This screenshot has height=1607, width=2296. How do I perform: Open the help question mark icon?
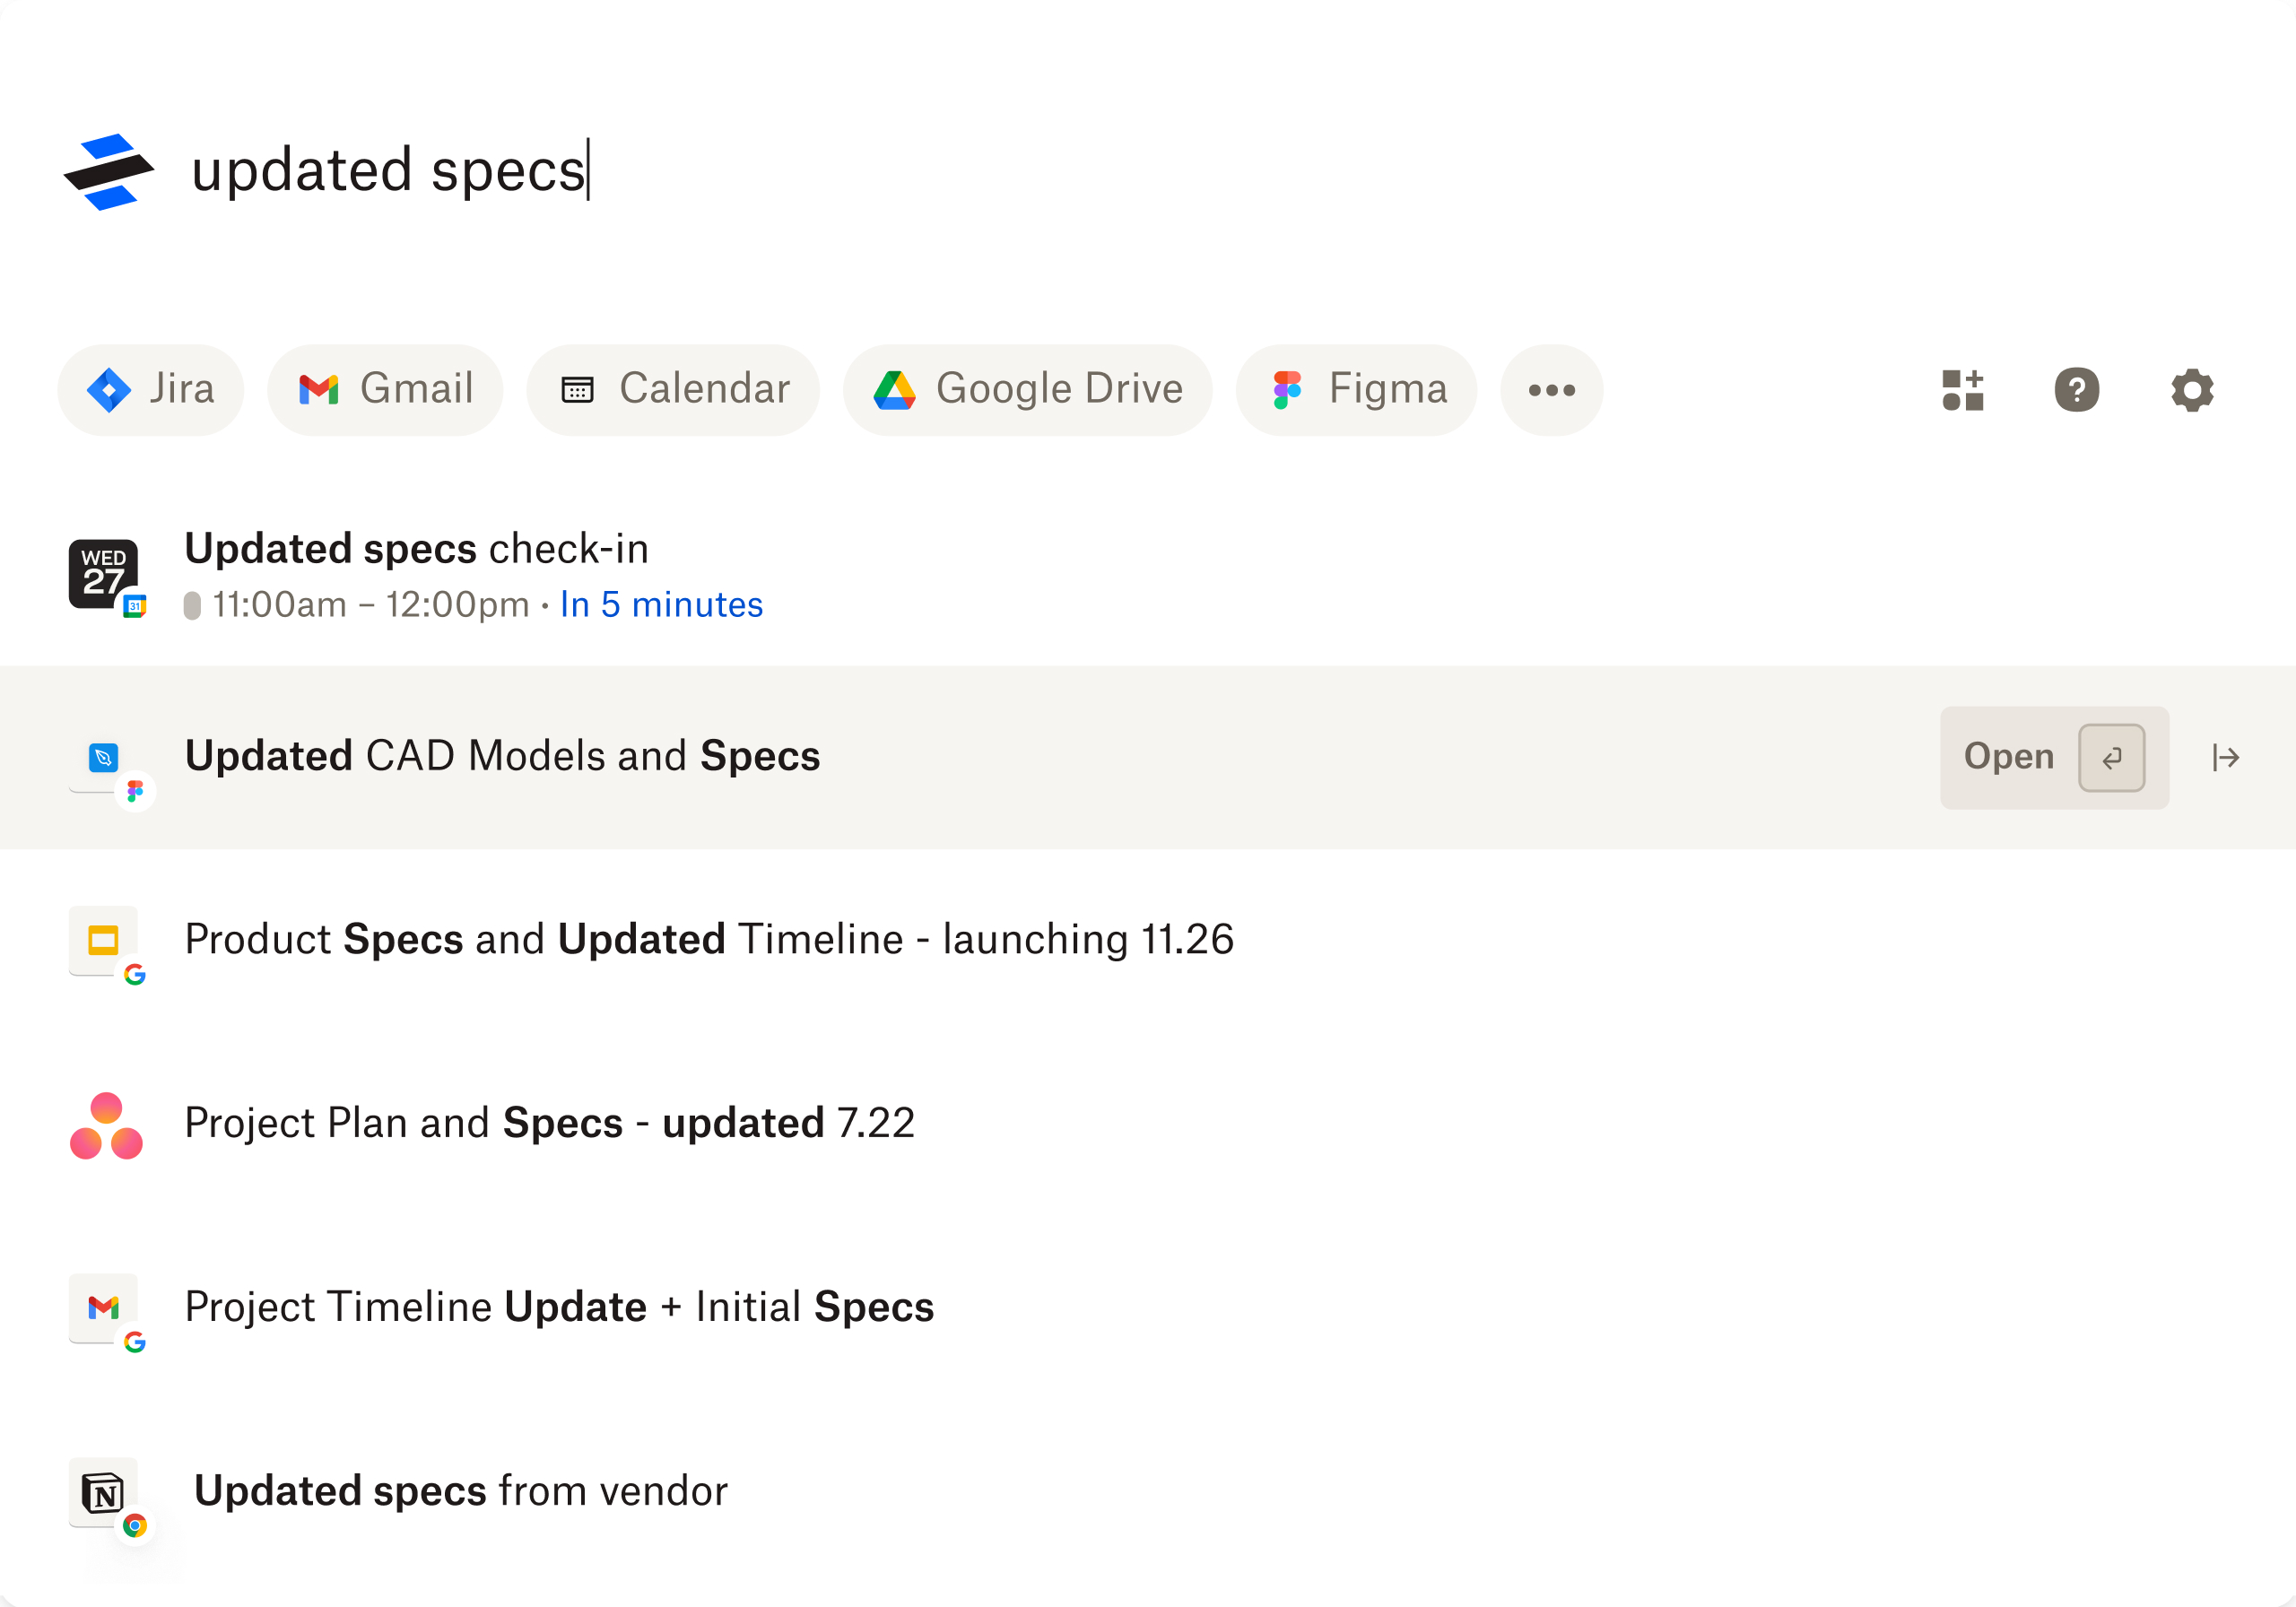[x=2076, y=390]
